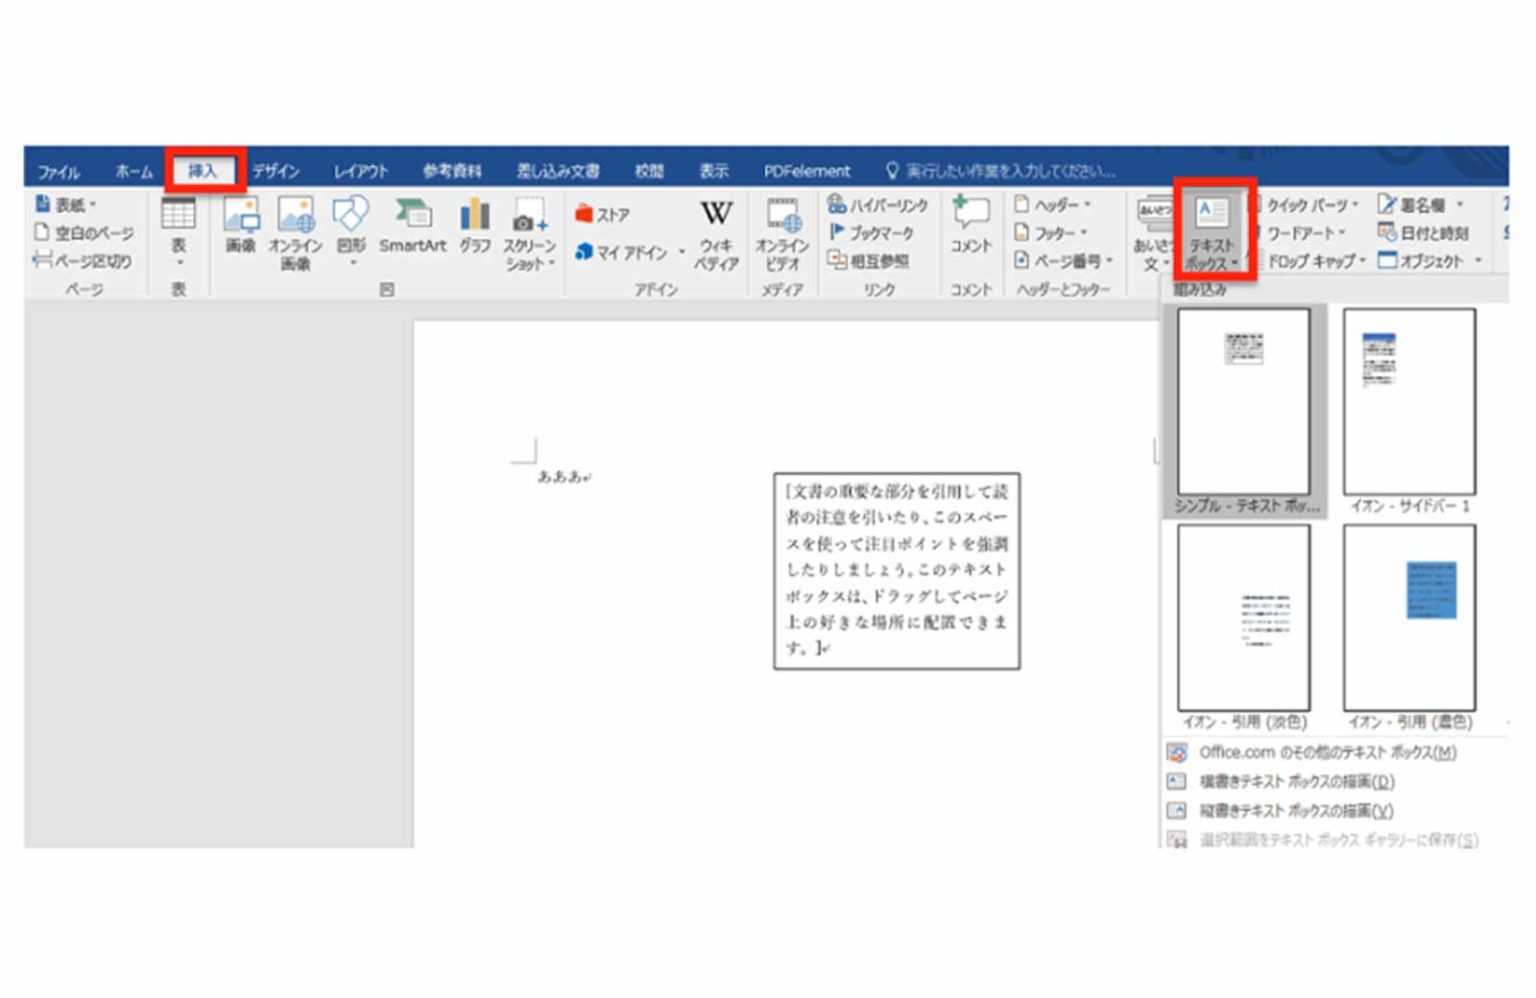Expand the ページ番号 page number menu

click(1064, 261)
